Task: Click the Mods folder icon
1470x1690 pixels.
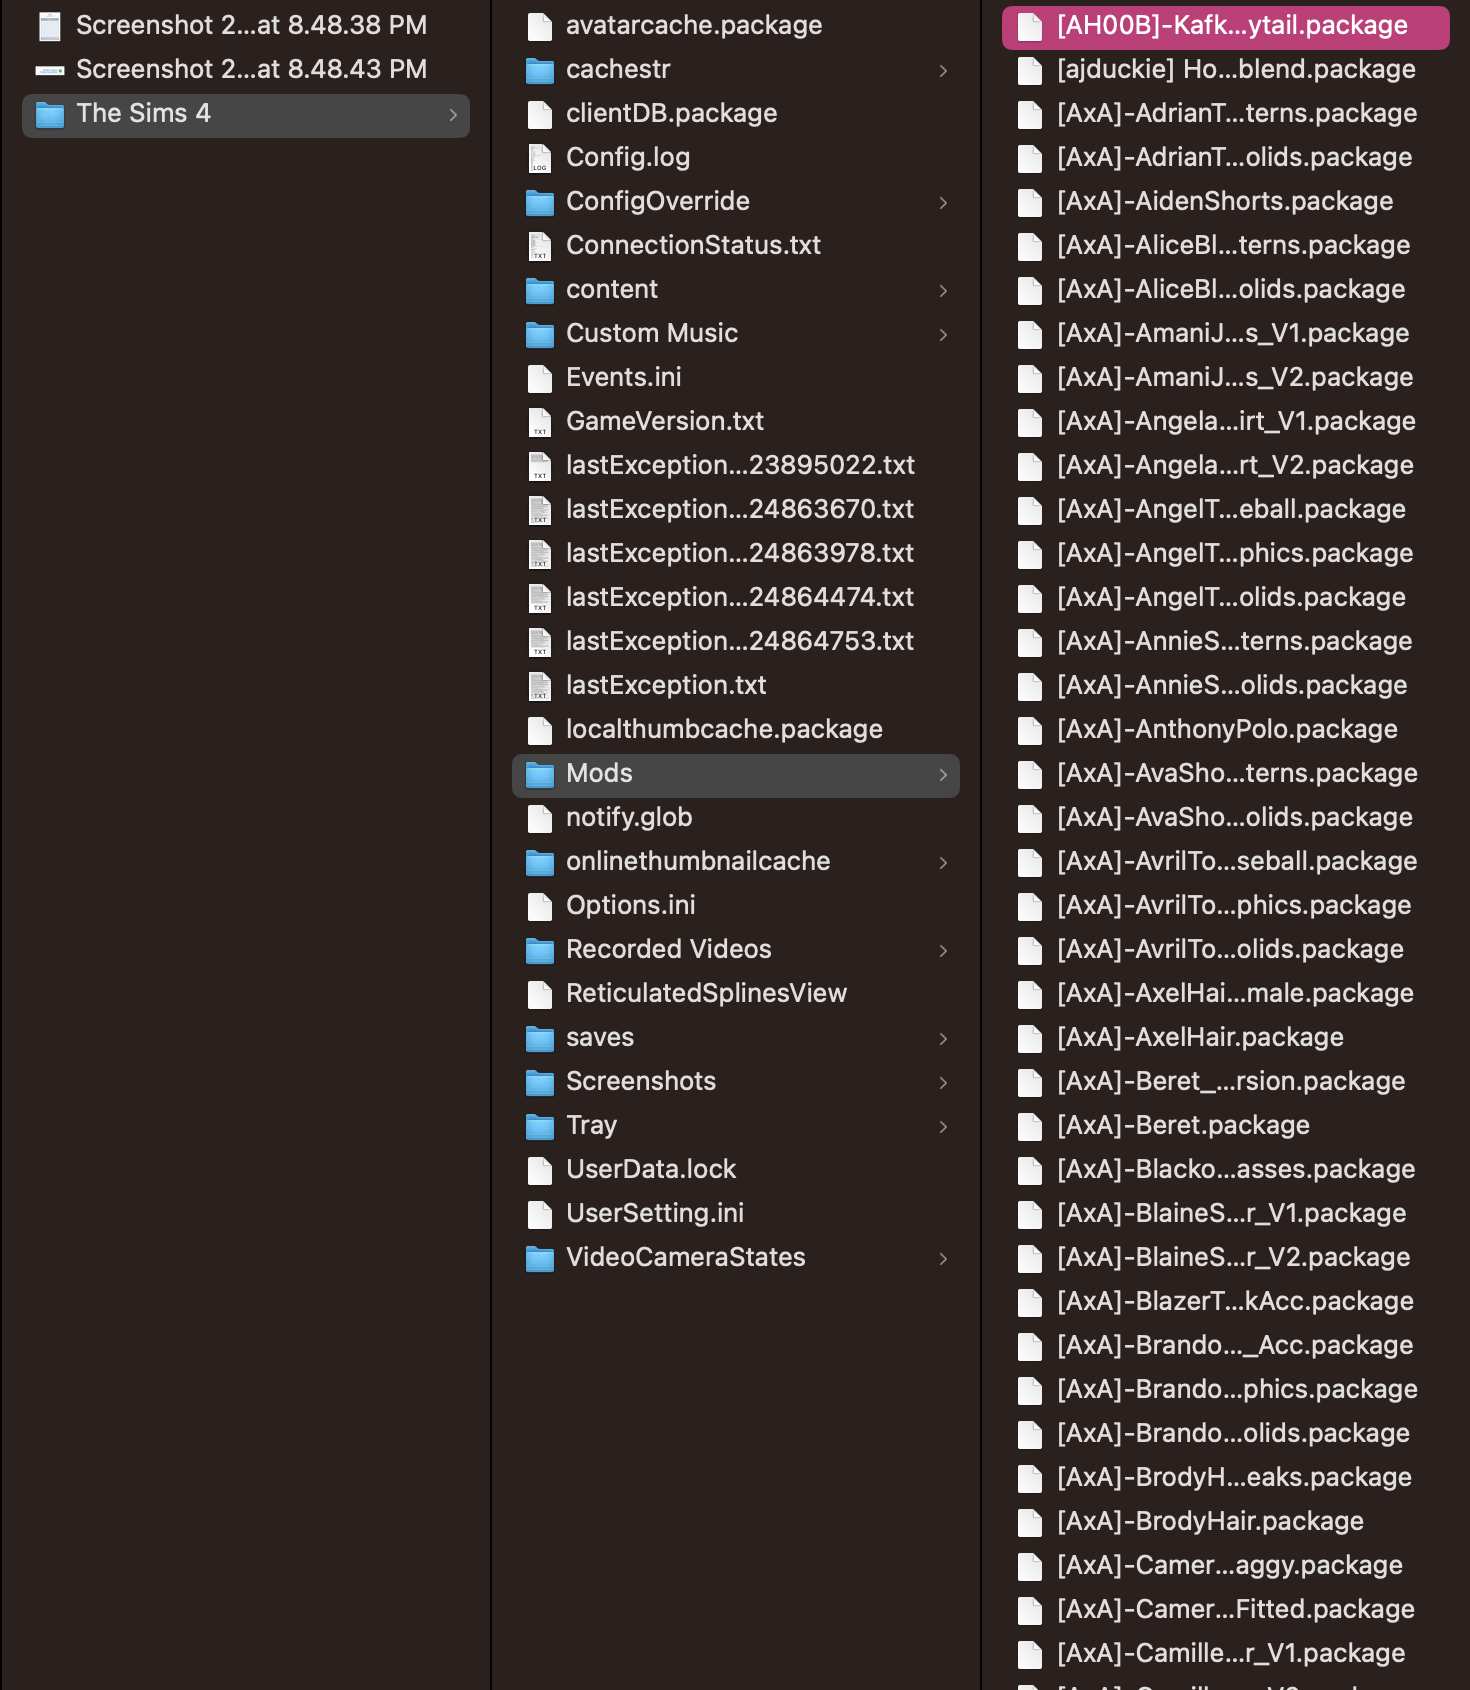Action: [x=540, y=775]
